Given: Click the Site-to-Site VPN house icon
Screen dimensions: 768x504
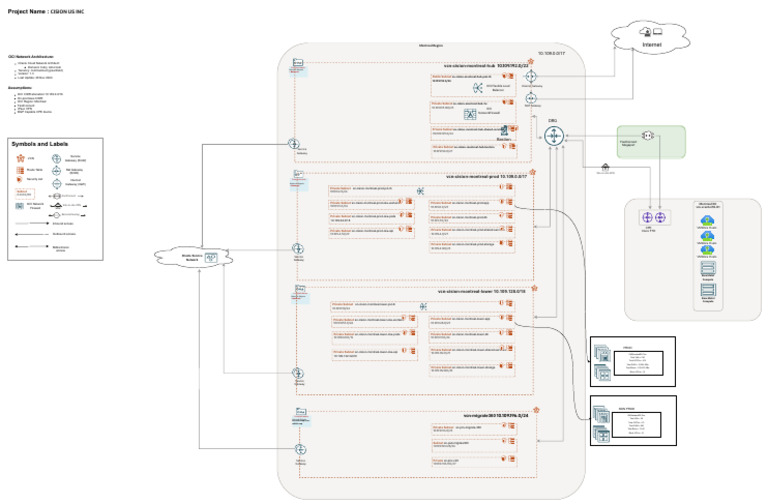Looking at the screenshot, I should (605, 168).
